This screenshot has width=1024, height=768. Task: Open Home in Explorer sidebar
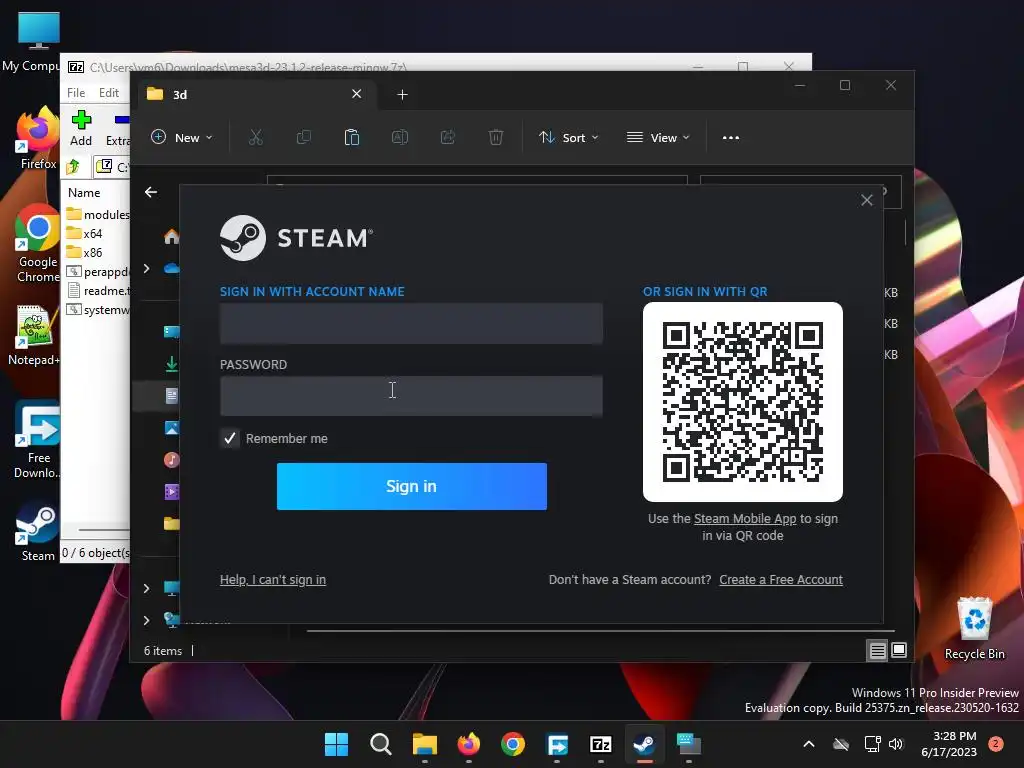tap(172, 236)
